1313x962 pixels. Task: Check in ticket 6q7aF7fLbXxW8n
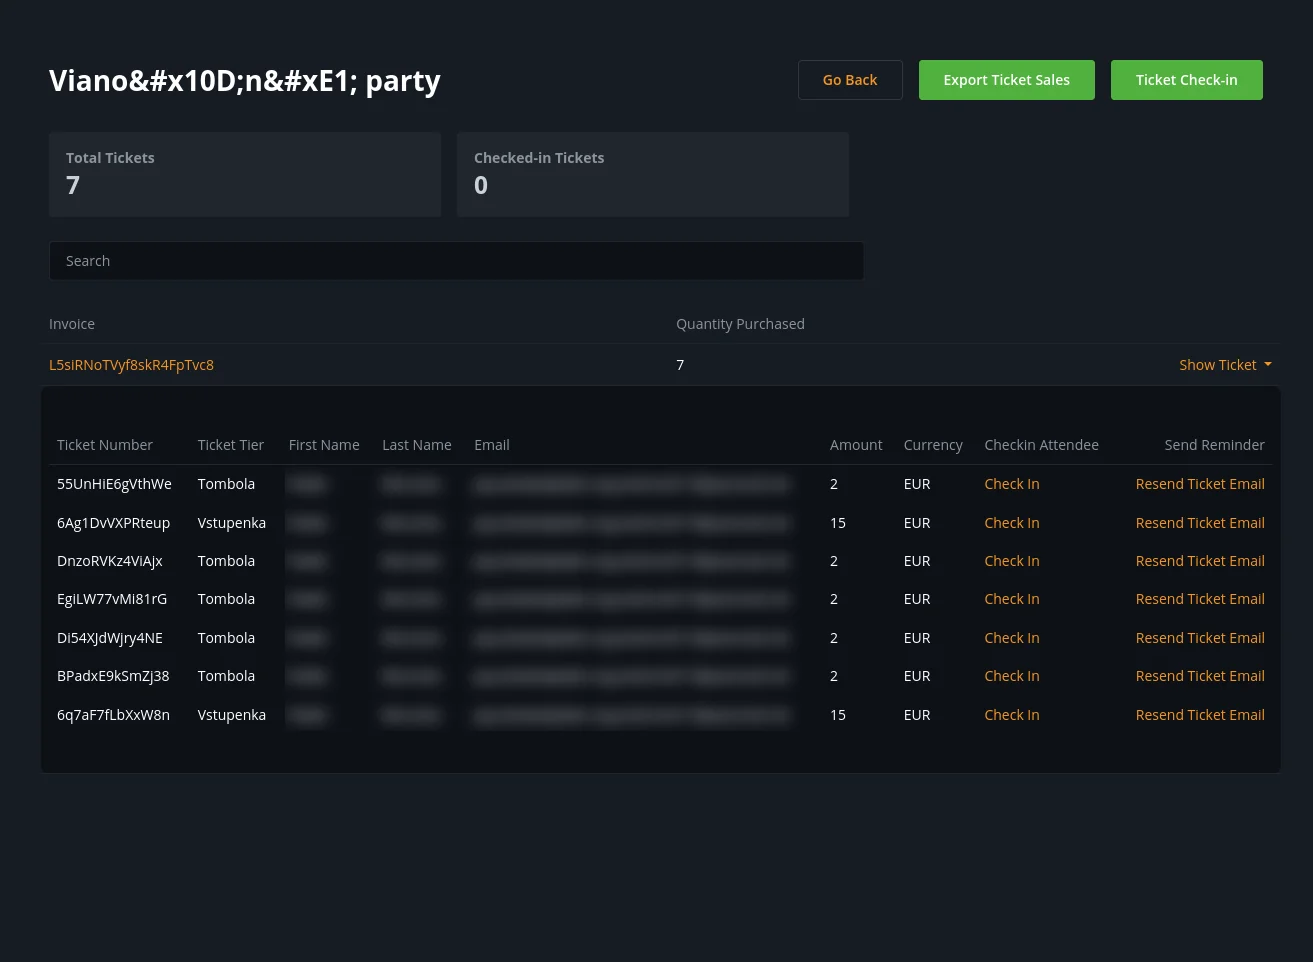(1011, 715)
